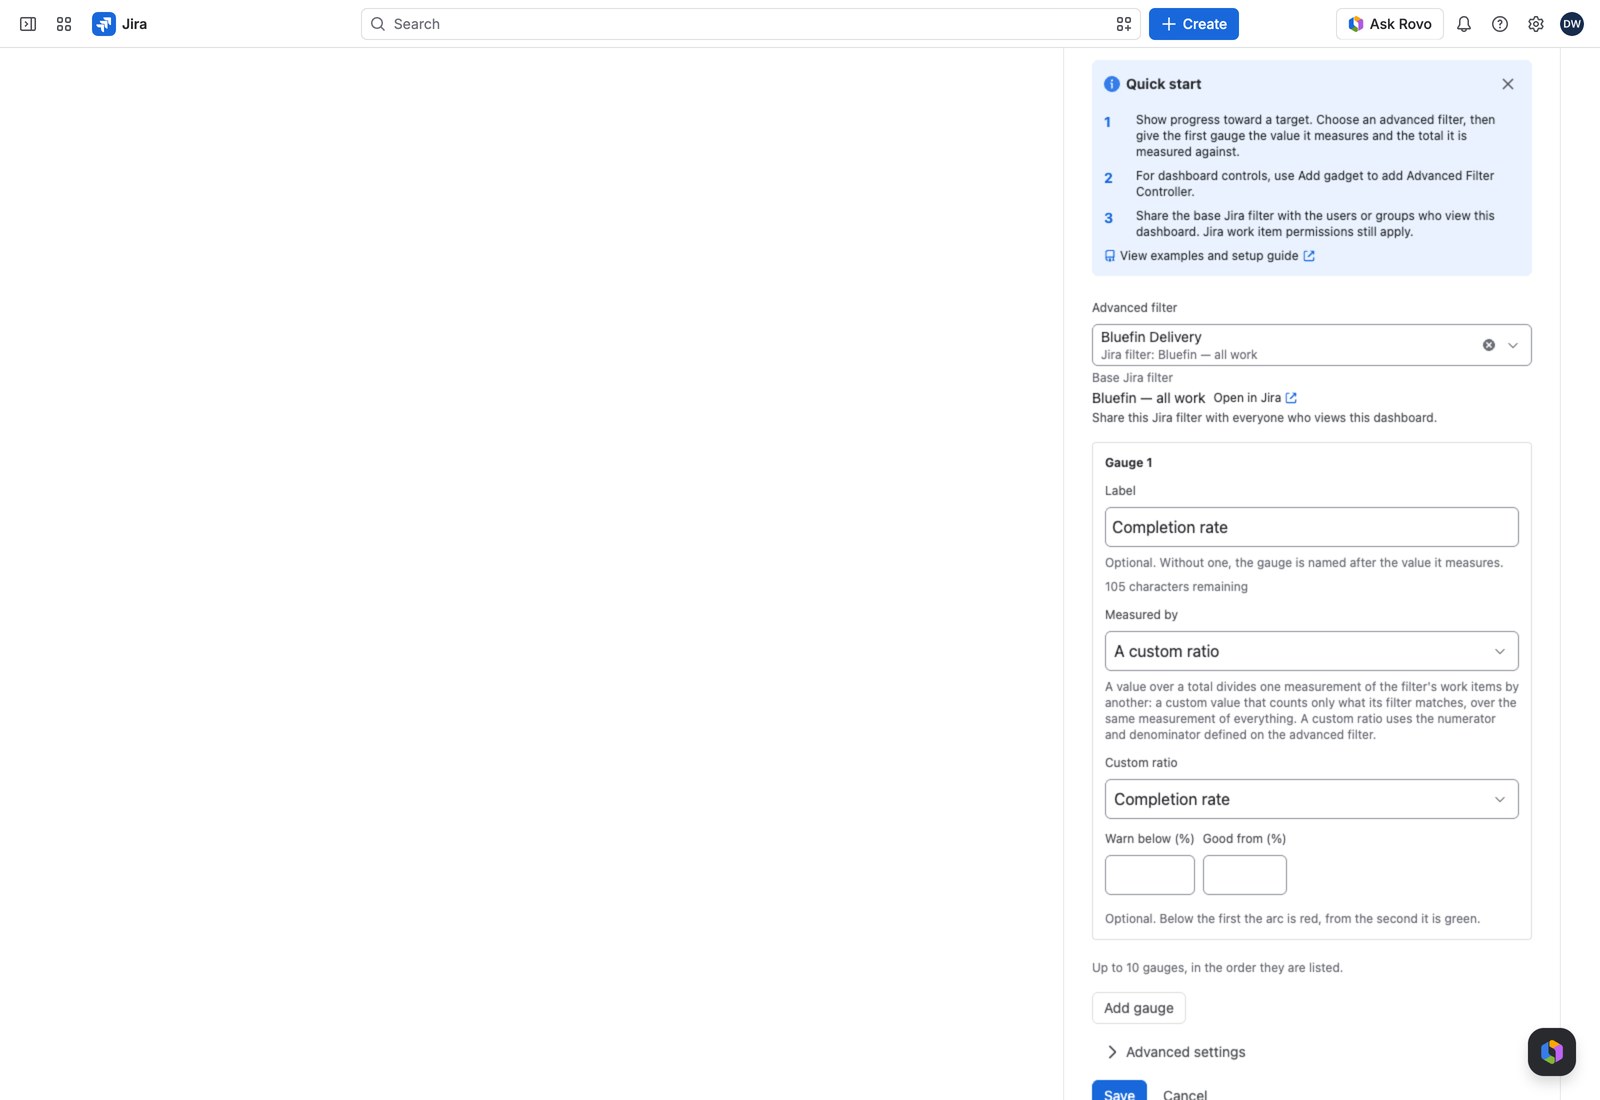Click the Good from (%) field
The image size is (1600, 1100).
(1245, 875)
